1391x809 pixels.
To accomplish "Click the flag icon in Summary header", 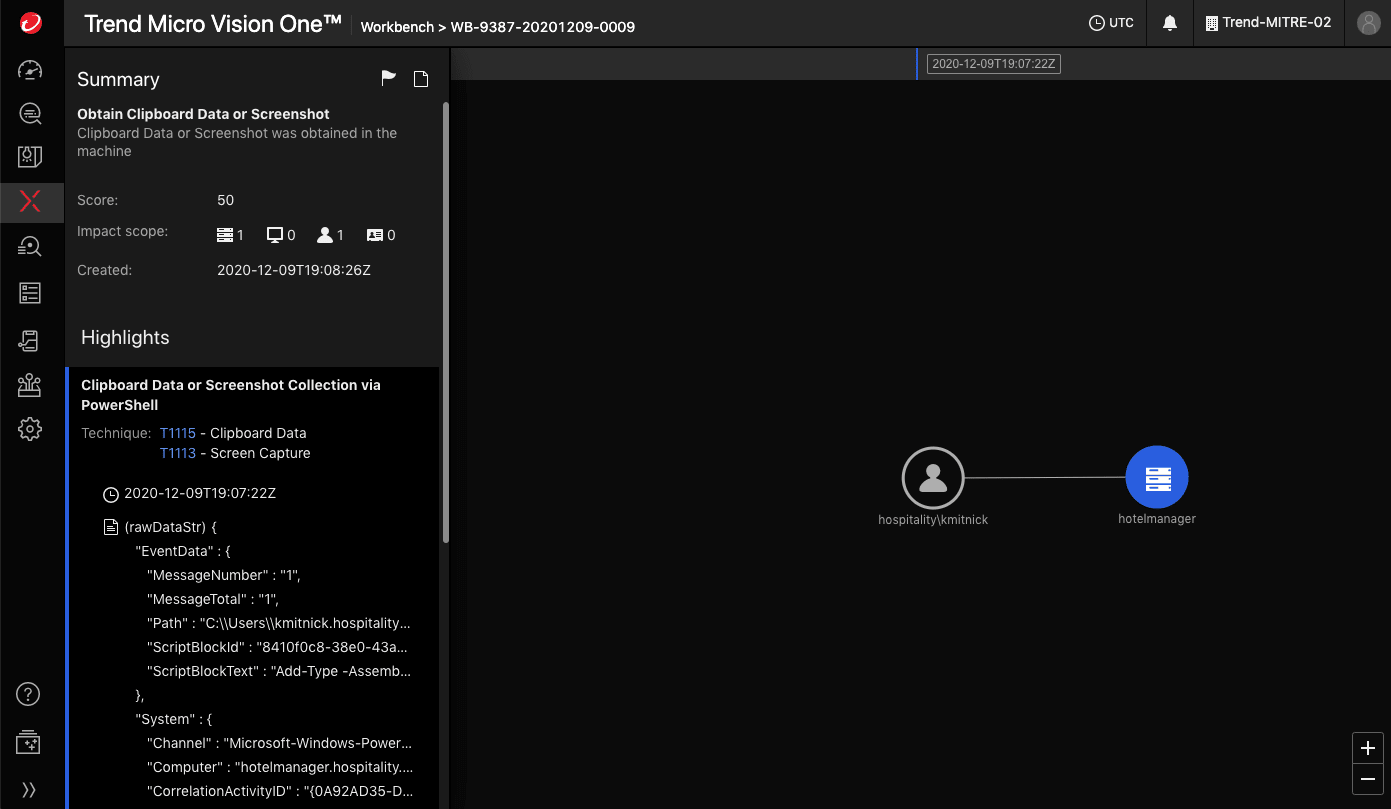I will 389,79.
